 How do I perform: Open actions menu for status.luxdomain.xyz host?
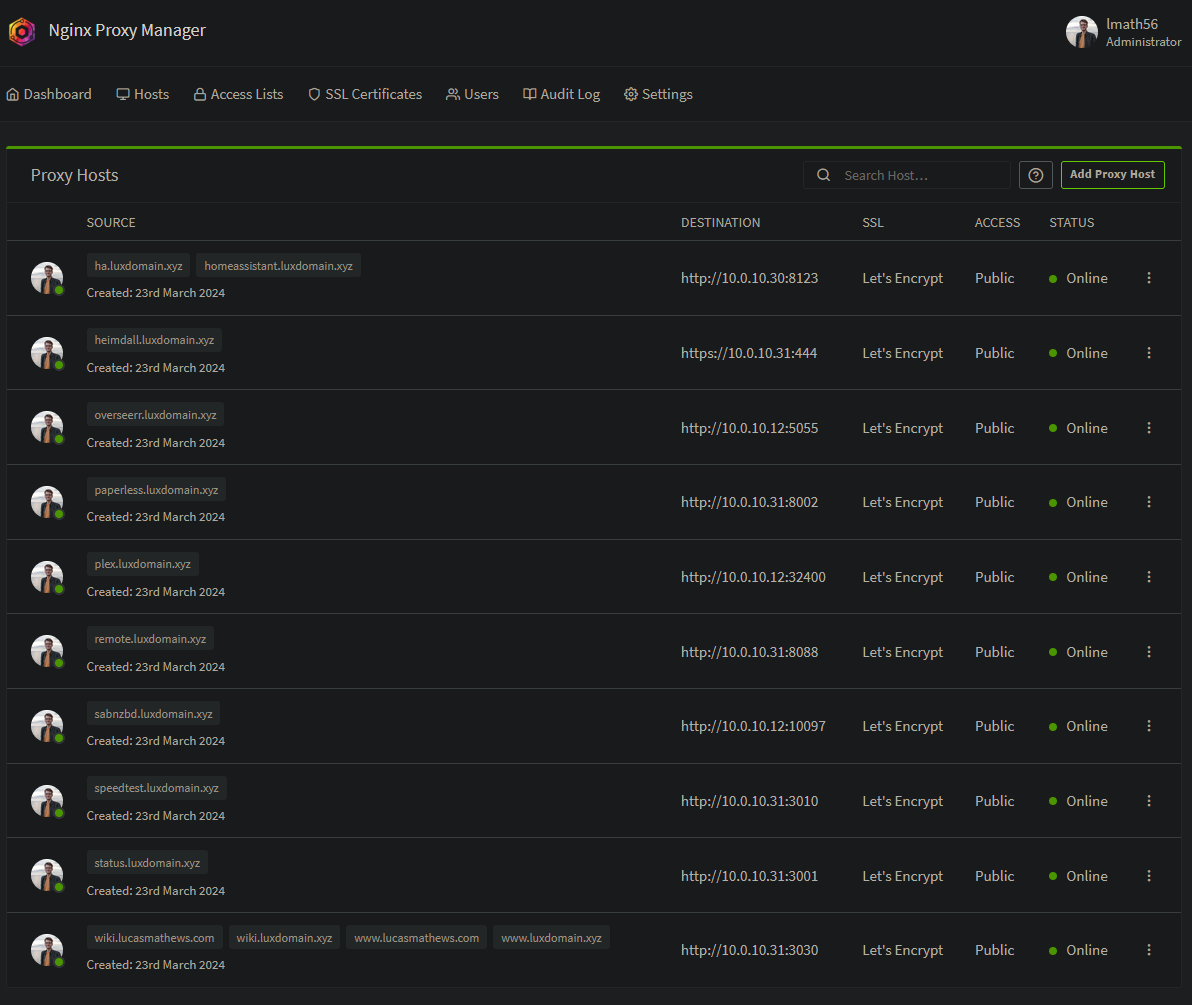tap(1148, 876)
